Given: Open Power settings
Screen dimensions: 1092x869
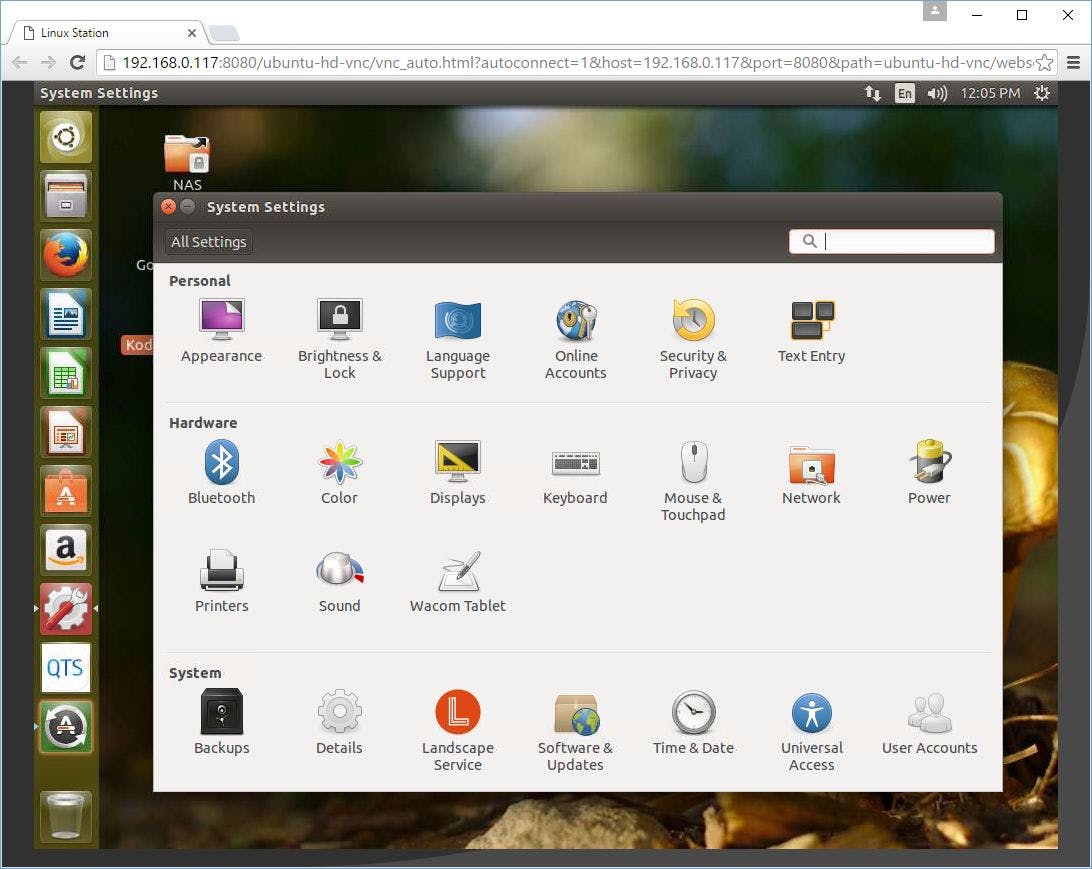Looking at the screenshot, I should click(929, 473).
